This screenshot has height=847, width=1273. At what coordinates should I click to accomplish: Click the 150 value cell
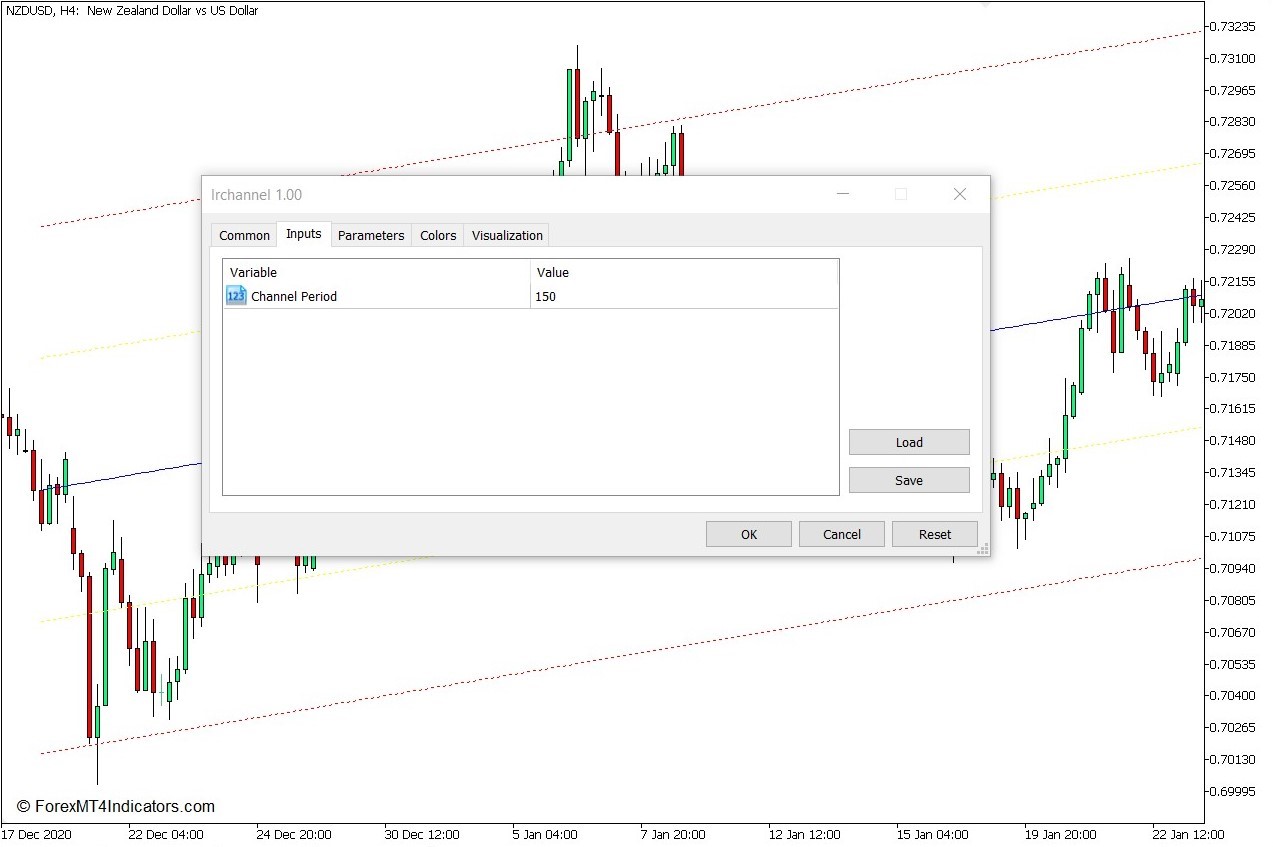[684, 296]
